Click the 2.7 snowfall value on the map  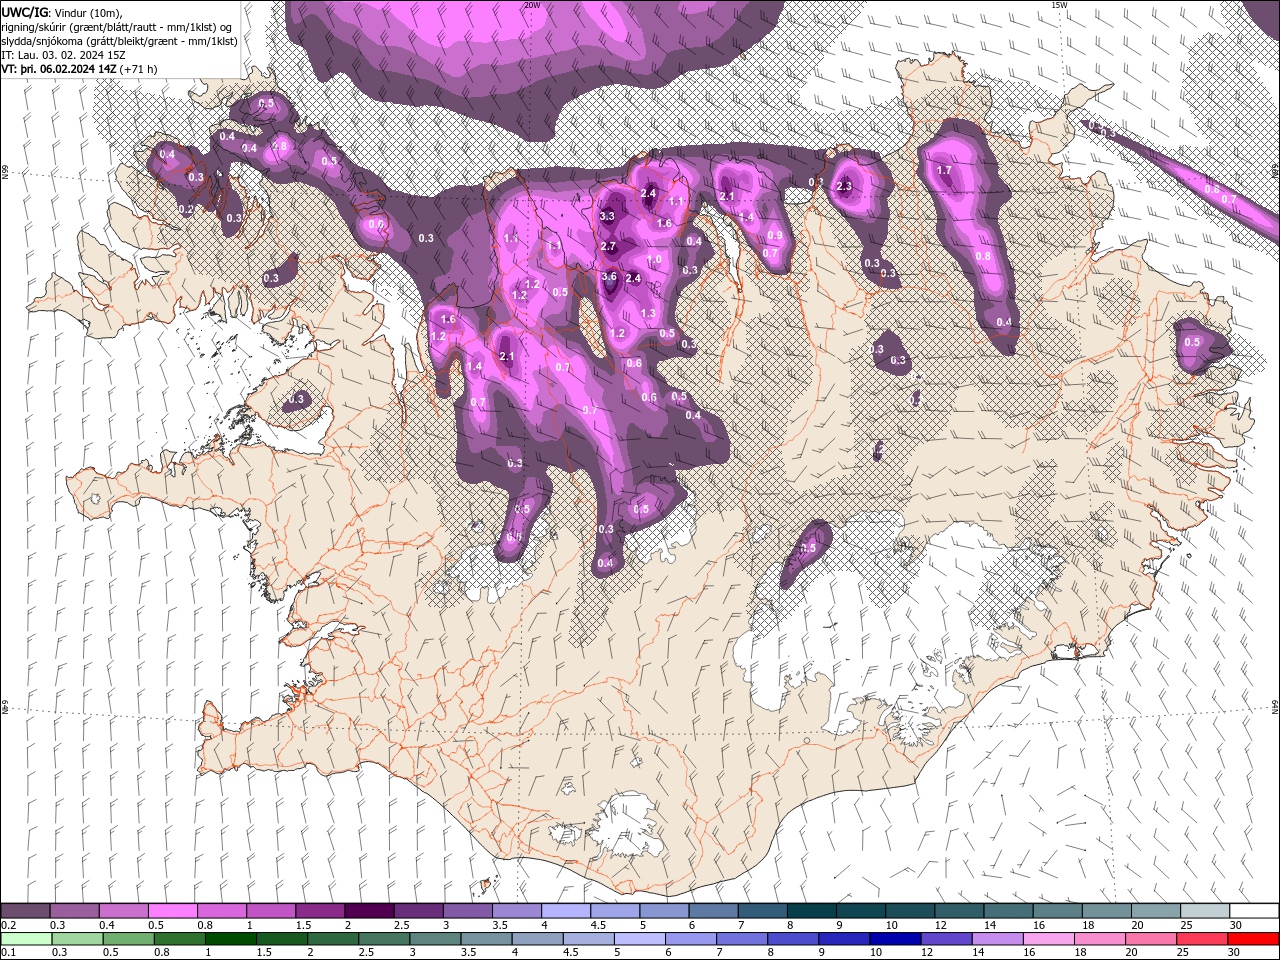point(609,246)
